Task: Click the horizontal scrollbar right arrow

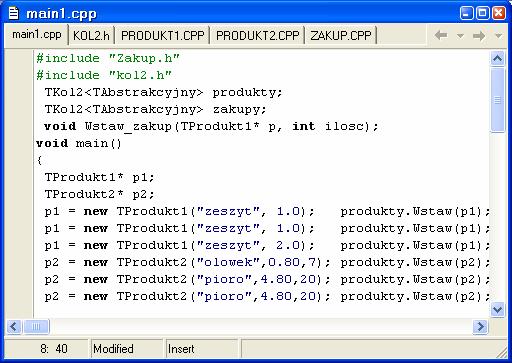Action: pos(480,326)
